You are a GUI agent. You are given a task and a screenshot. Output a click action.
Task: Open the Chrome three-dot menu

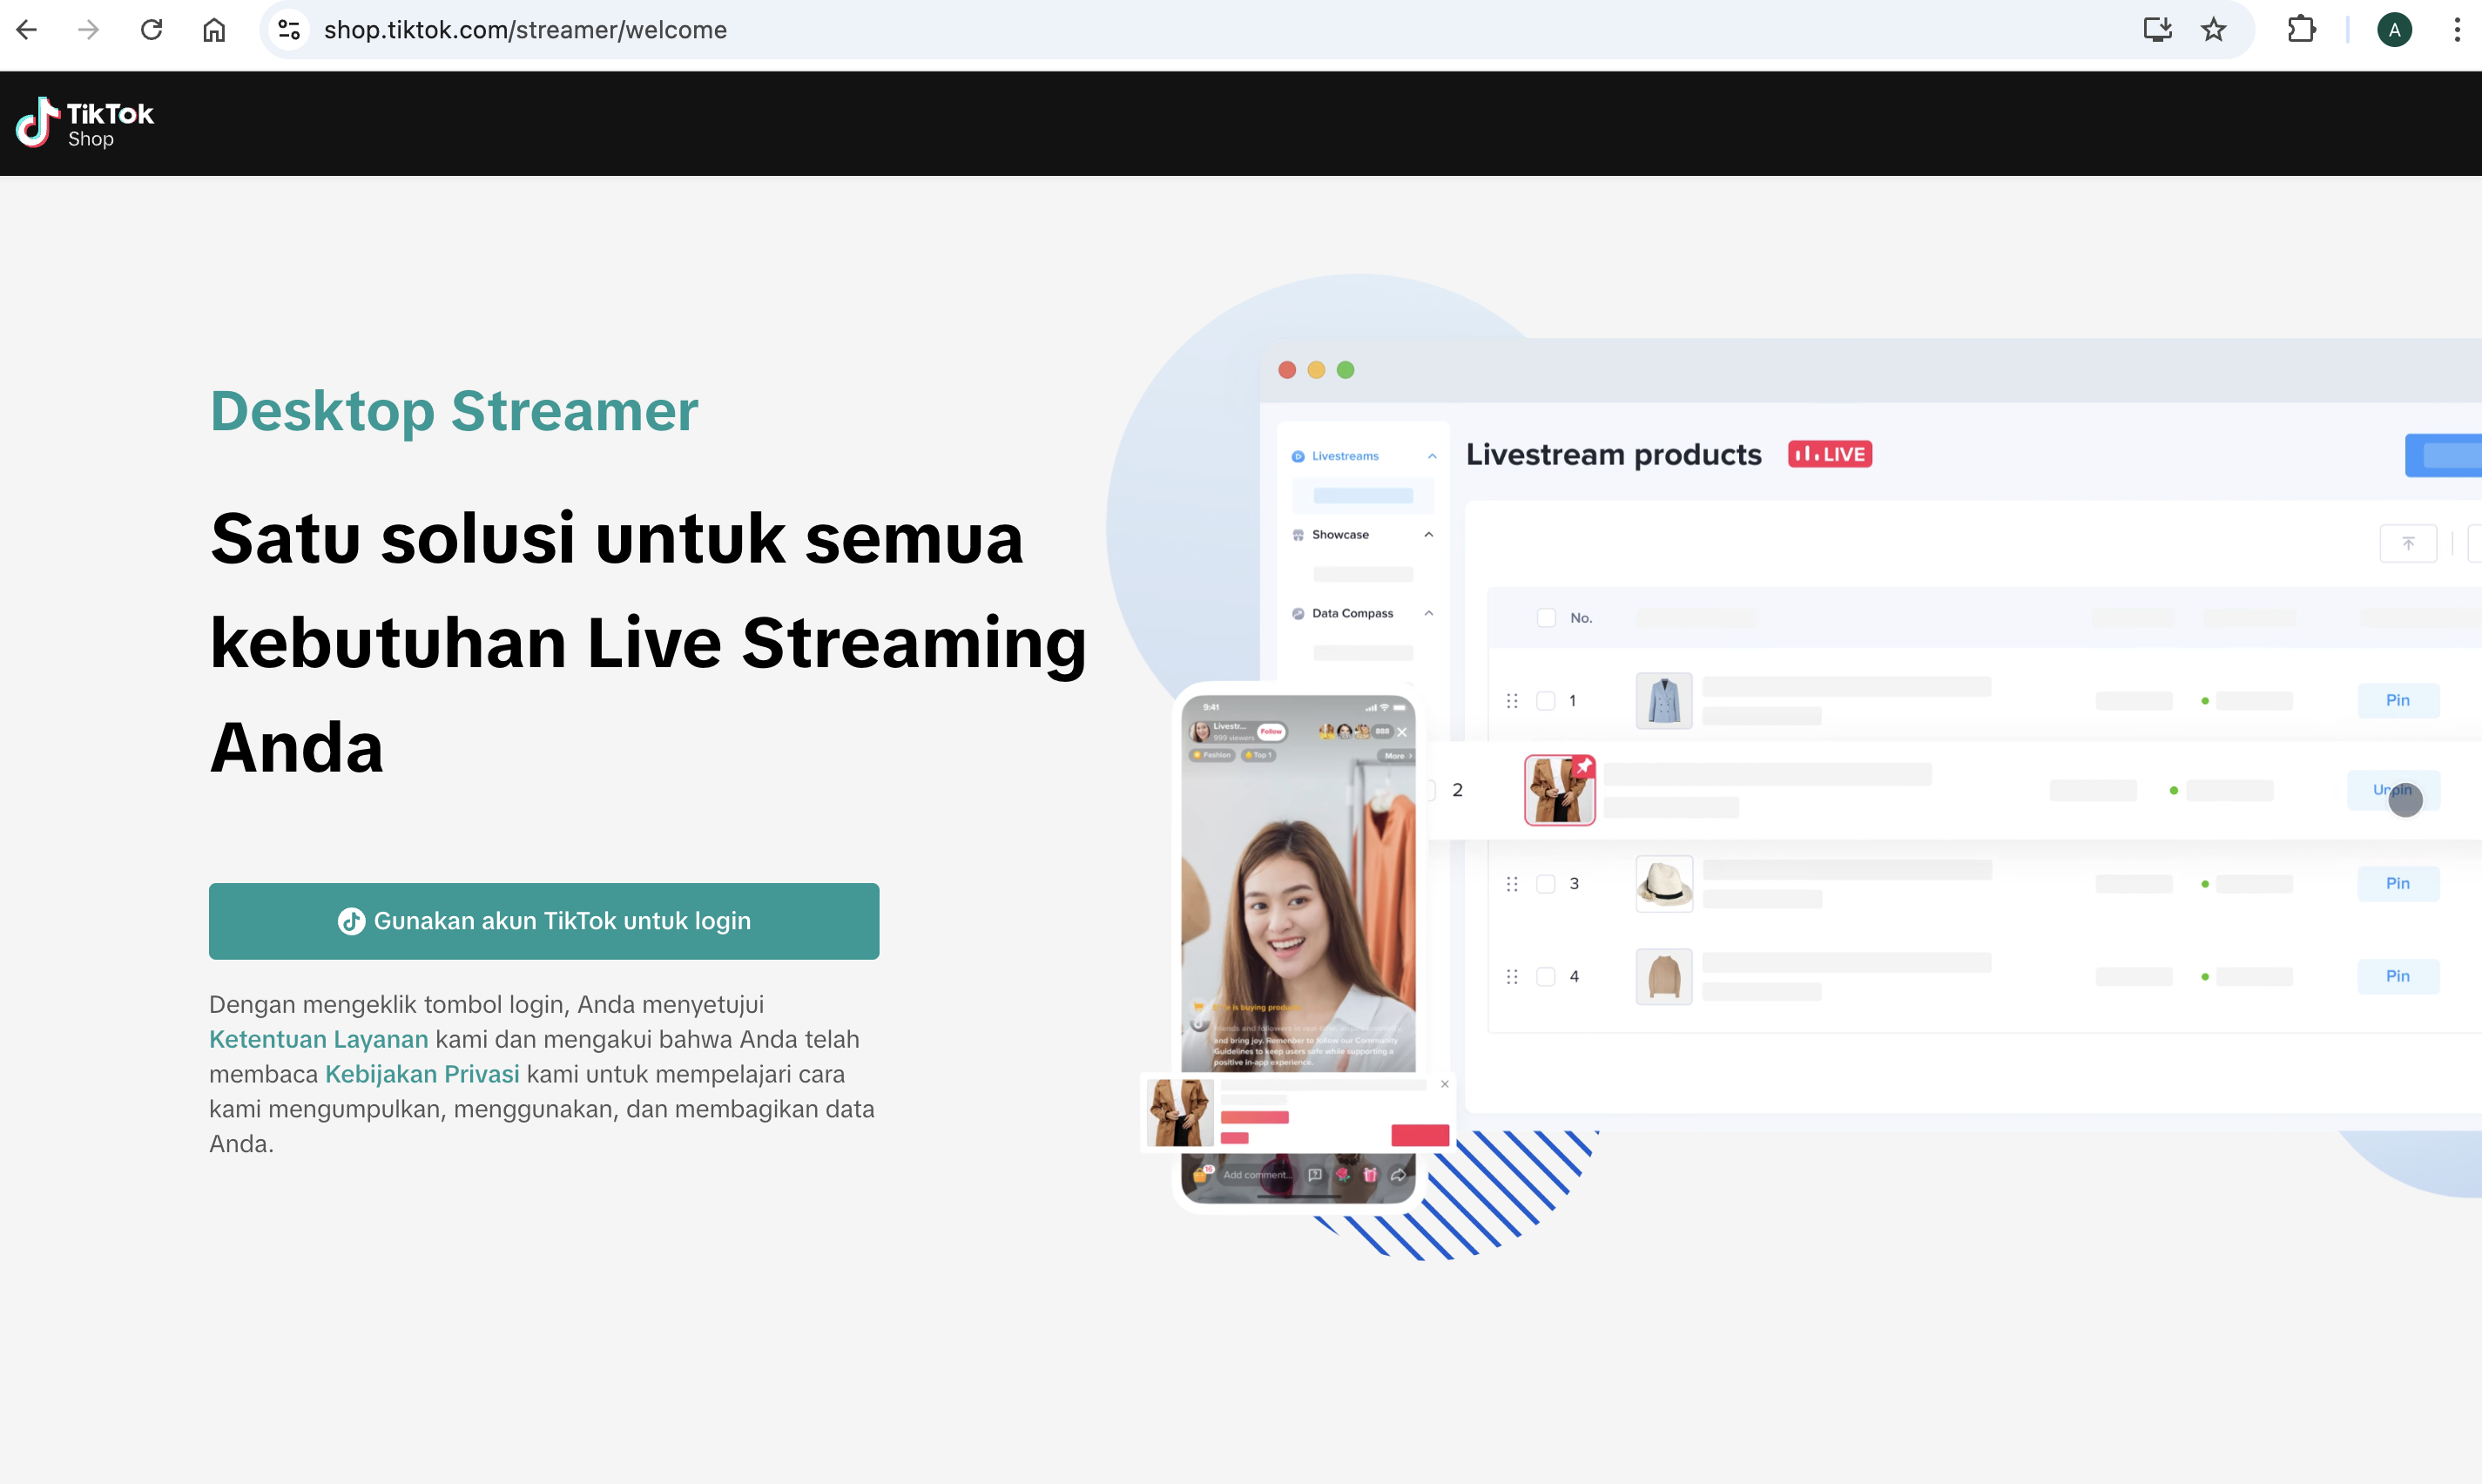coord(2456,30)
